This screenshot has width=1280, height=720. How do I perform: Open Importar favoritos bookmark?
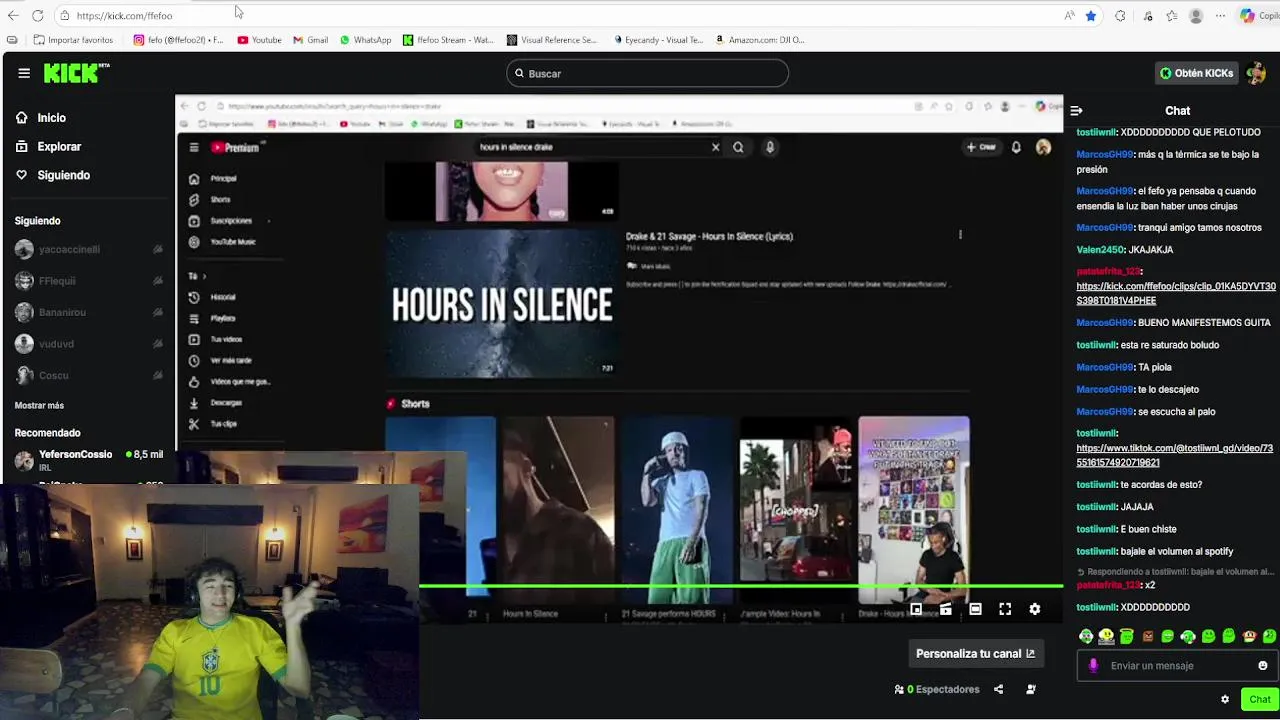coord(73,40)
